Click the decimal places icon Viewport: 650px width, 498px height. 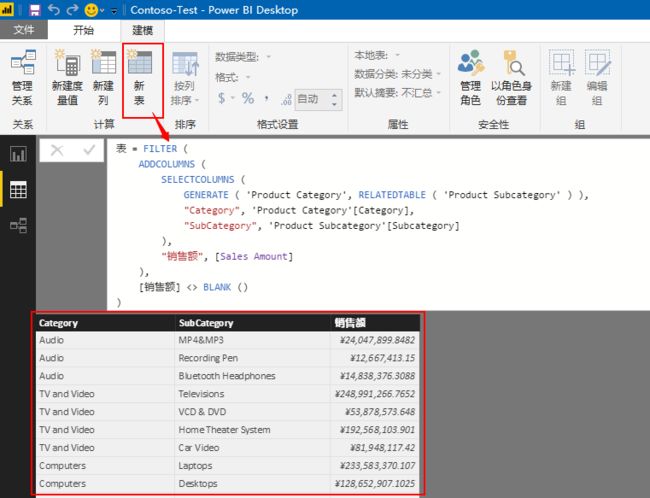[x=286, y=100]
